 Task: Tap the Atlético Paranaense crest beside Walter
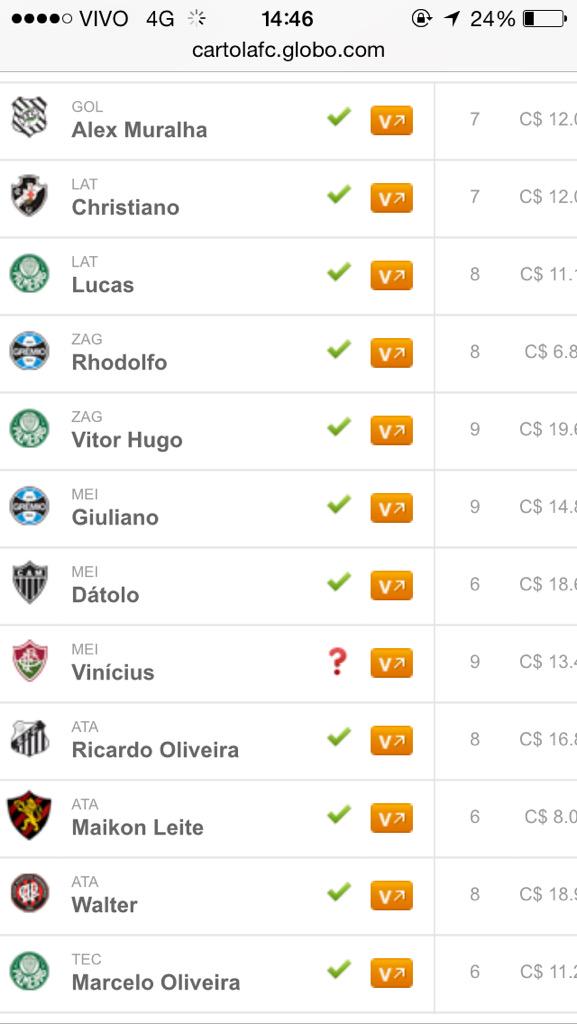[x=30, y=893]
